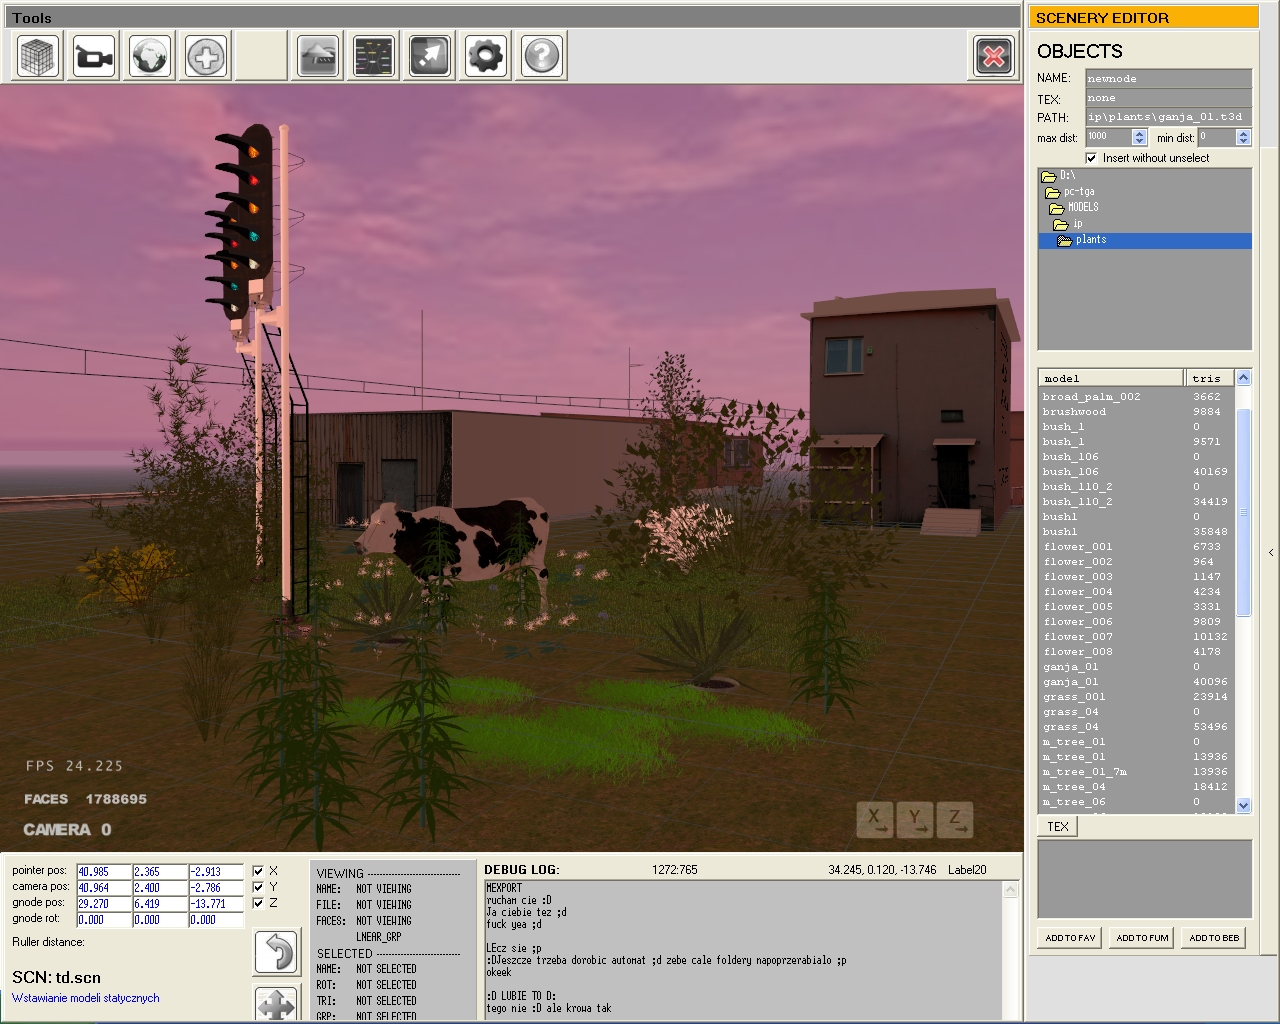Switch to the TEX tab

1058,826
